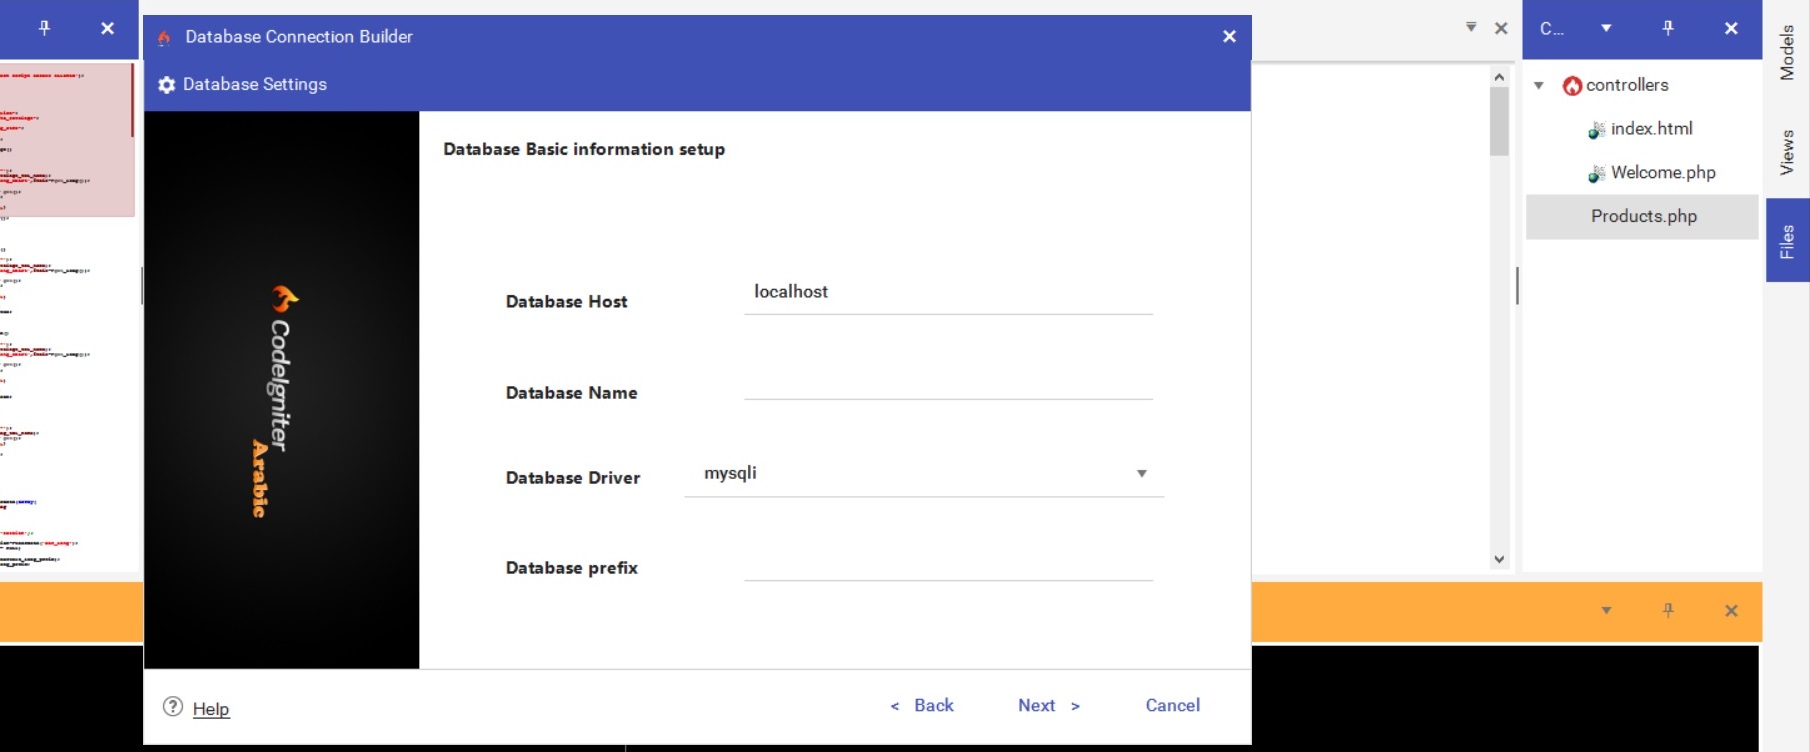1810x752 pixels.
Task: Pin the right files panel
Action: 1667,28
